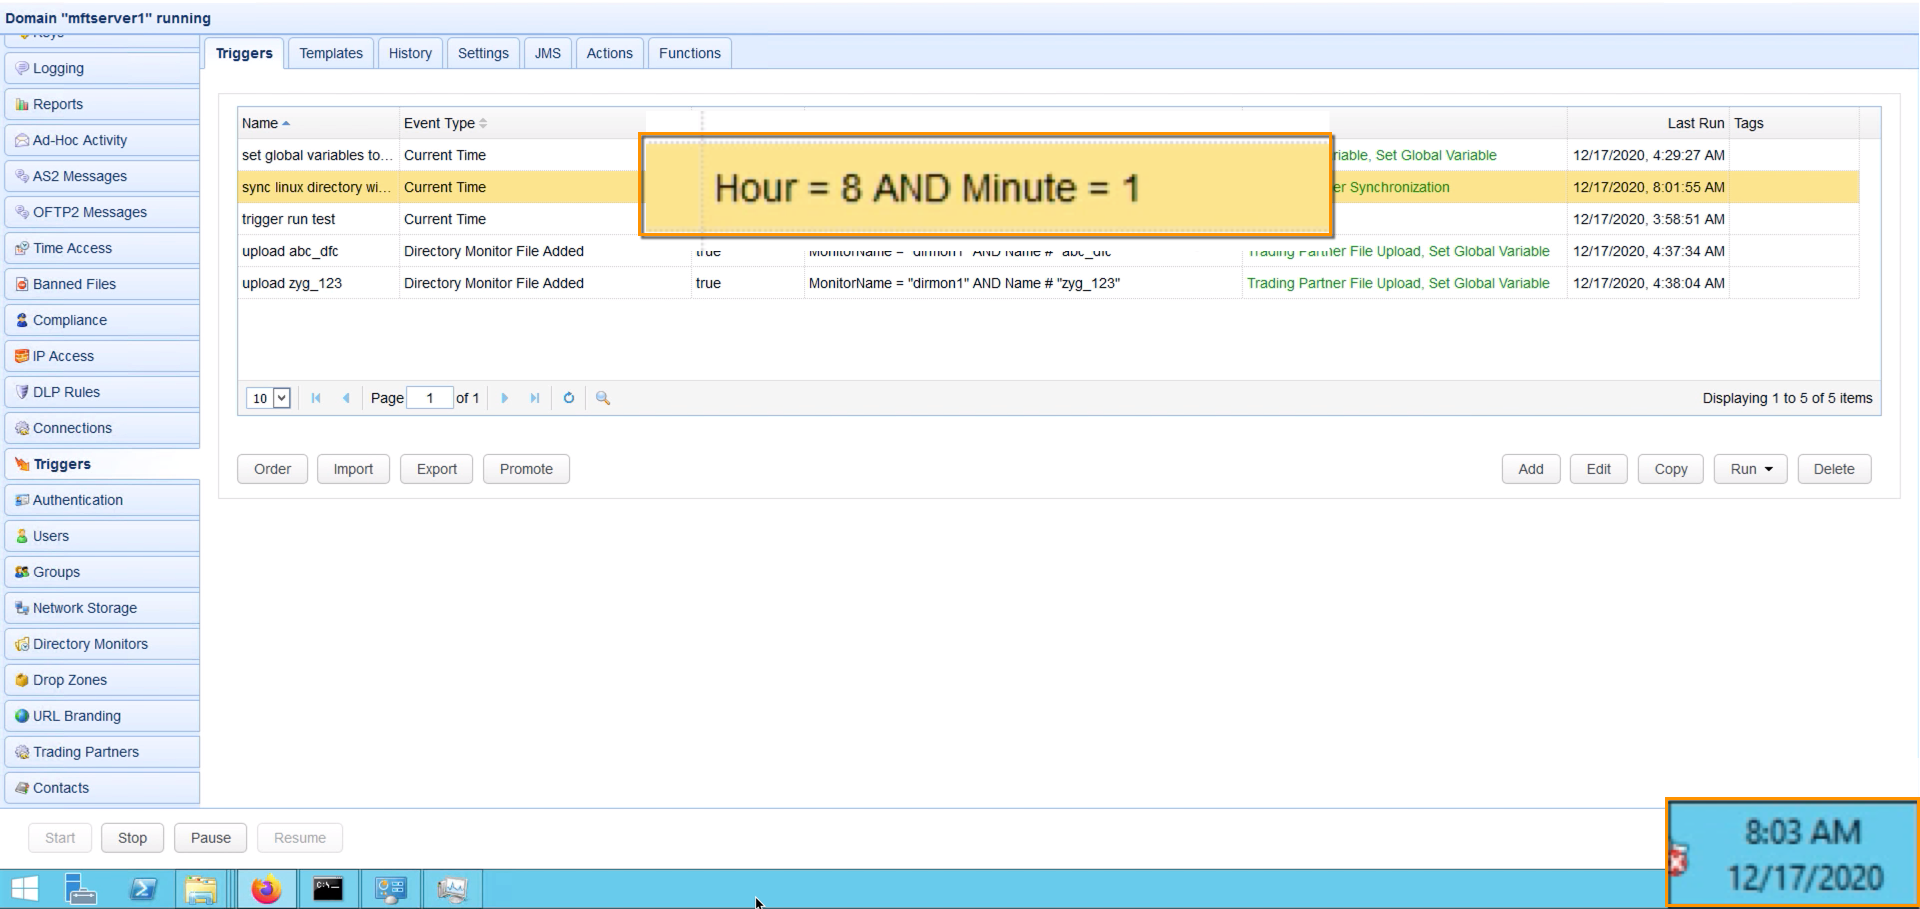Open Firefox from the taskbar
1920x909 pixels.
(267, 889)
